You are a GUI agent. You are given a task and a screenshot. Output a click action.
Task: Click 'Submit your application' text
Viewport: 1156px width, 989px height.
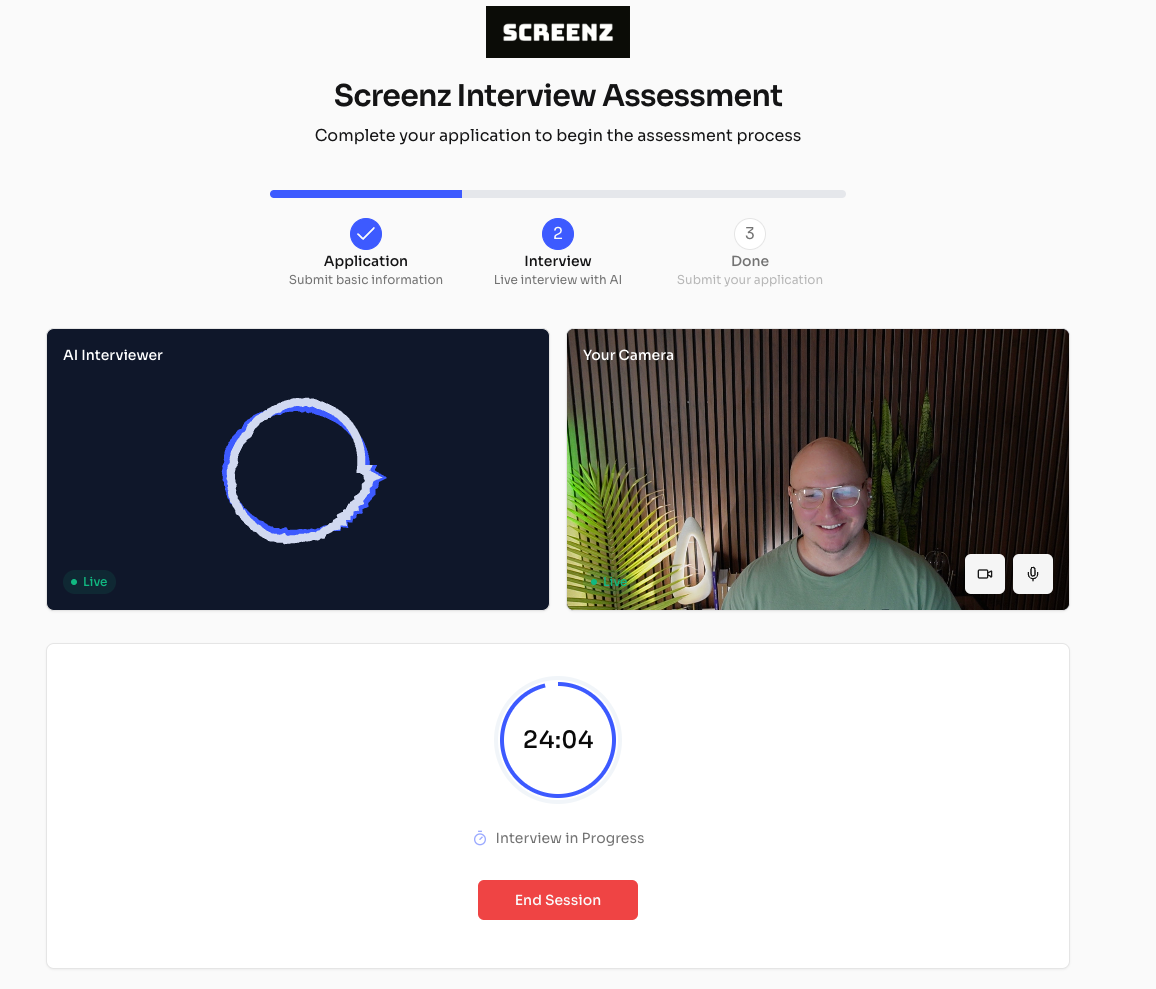[x=750, y=280]
